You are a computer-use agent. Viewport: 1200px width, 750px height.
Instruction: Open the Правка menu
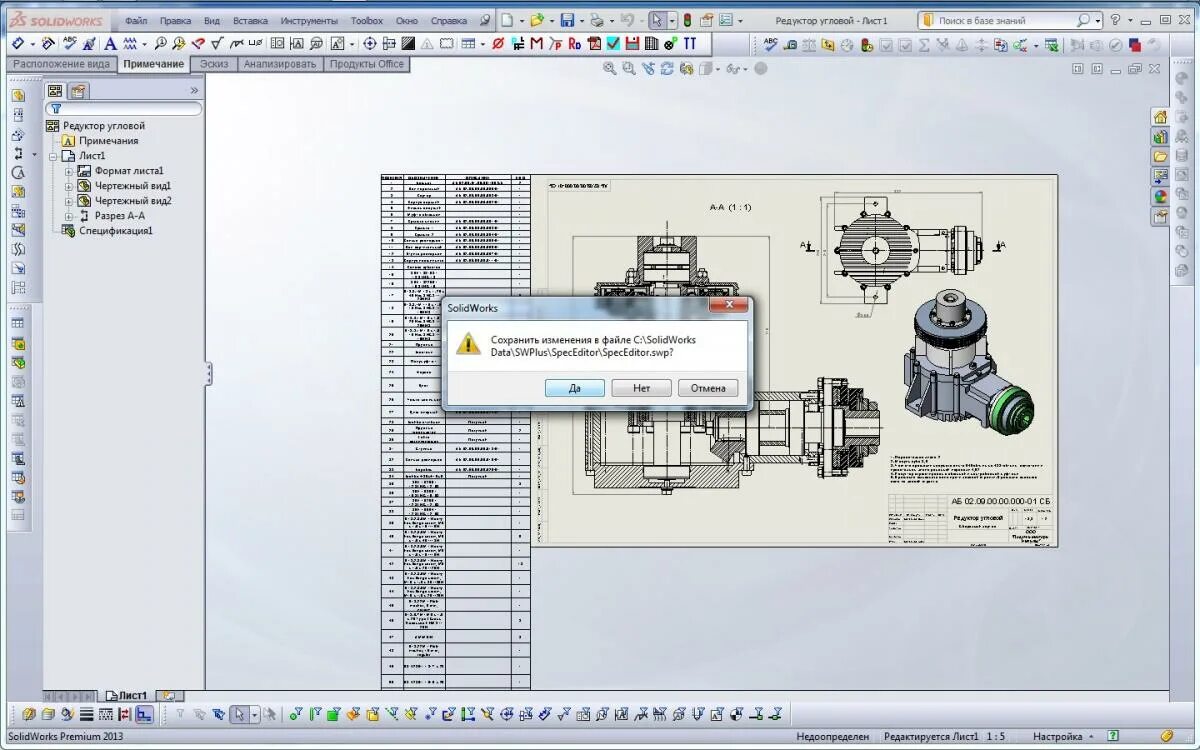pos(175,20)
